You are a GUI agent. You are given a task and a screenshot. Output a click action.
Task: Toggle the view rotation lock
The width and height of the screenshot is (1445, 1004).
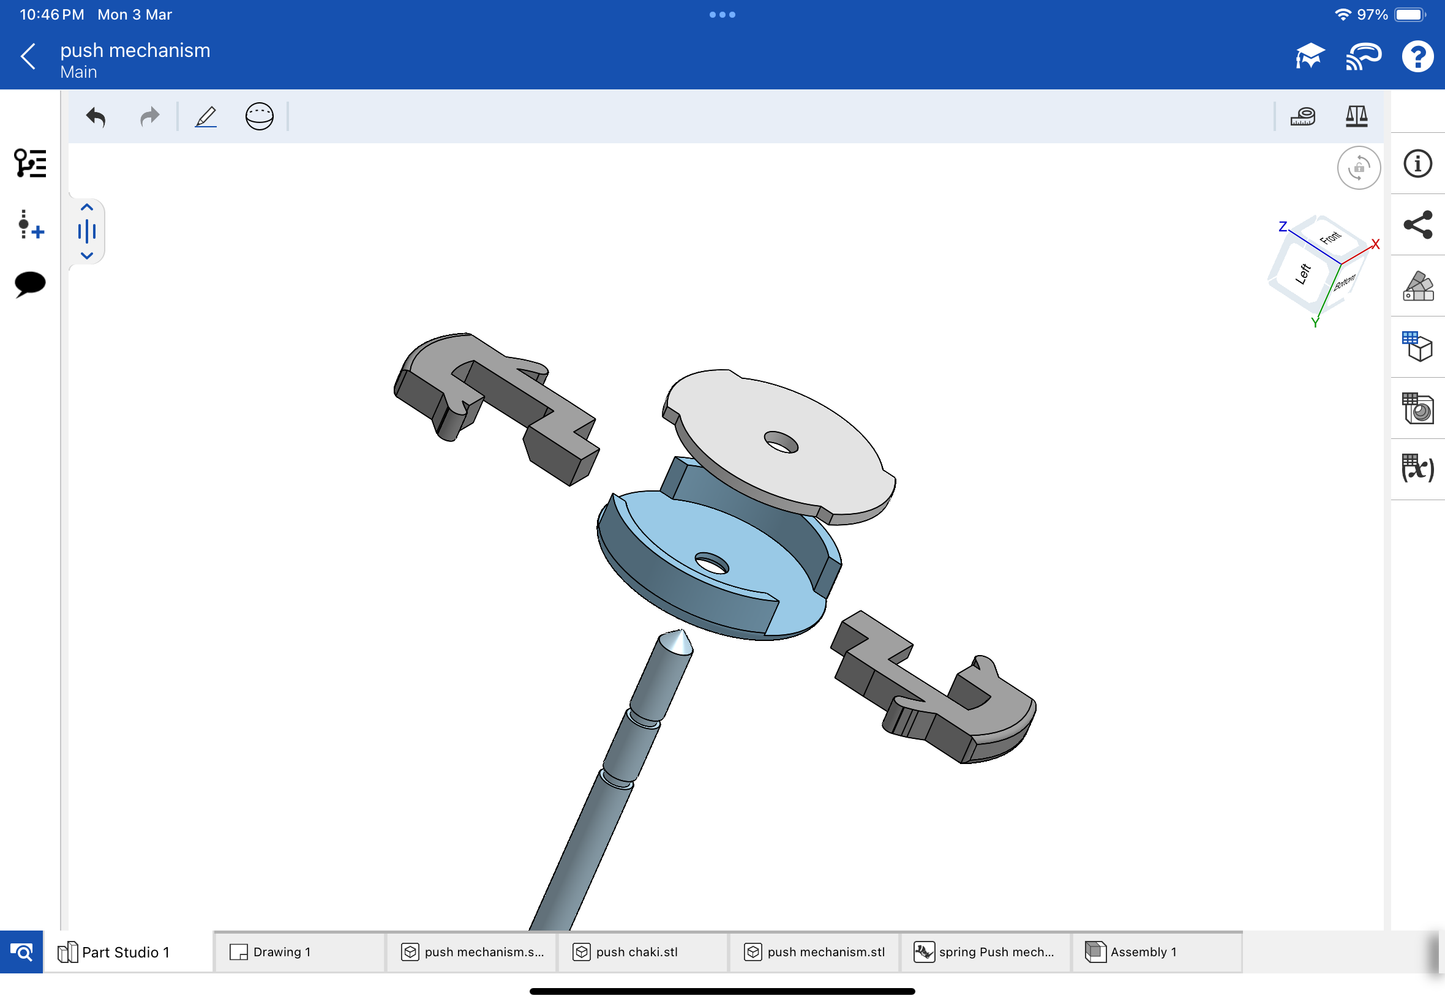pyautogui.click(x=1358, y=168)
